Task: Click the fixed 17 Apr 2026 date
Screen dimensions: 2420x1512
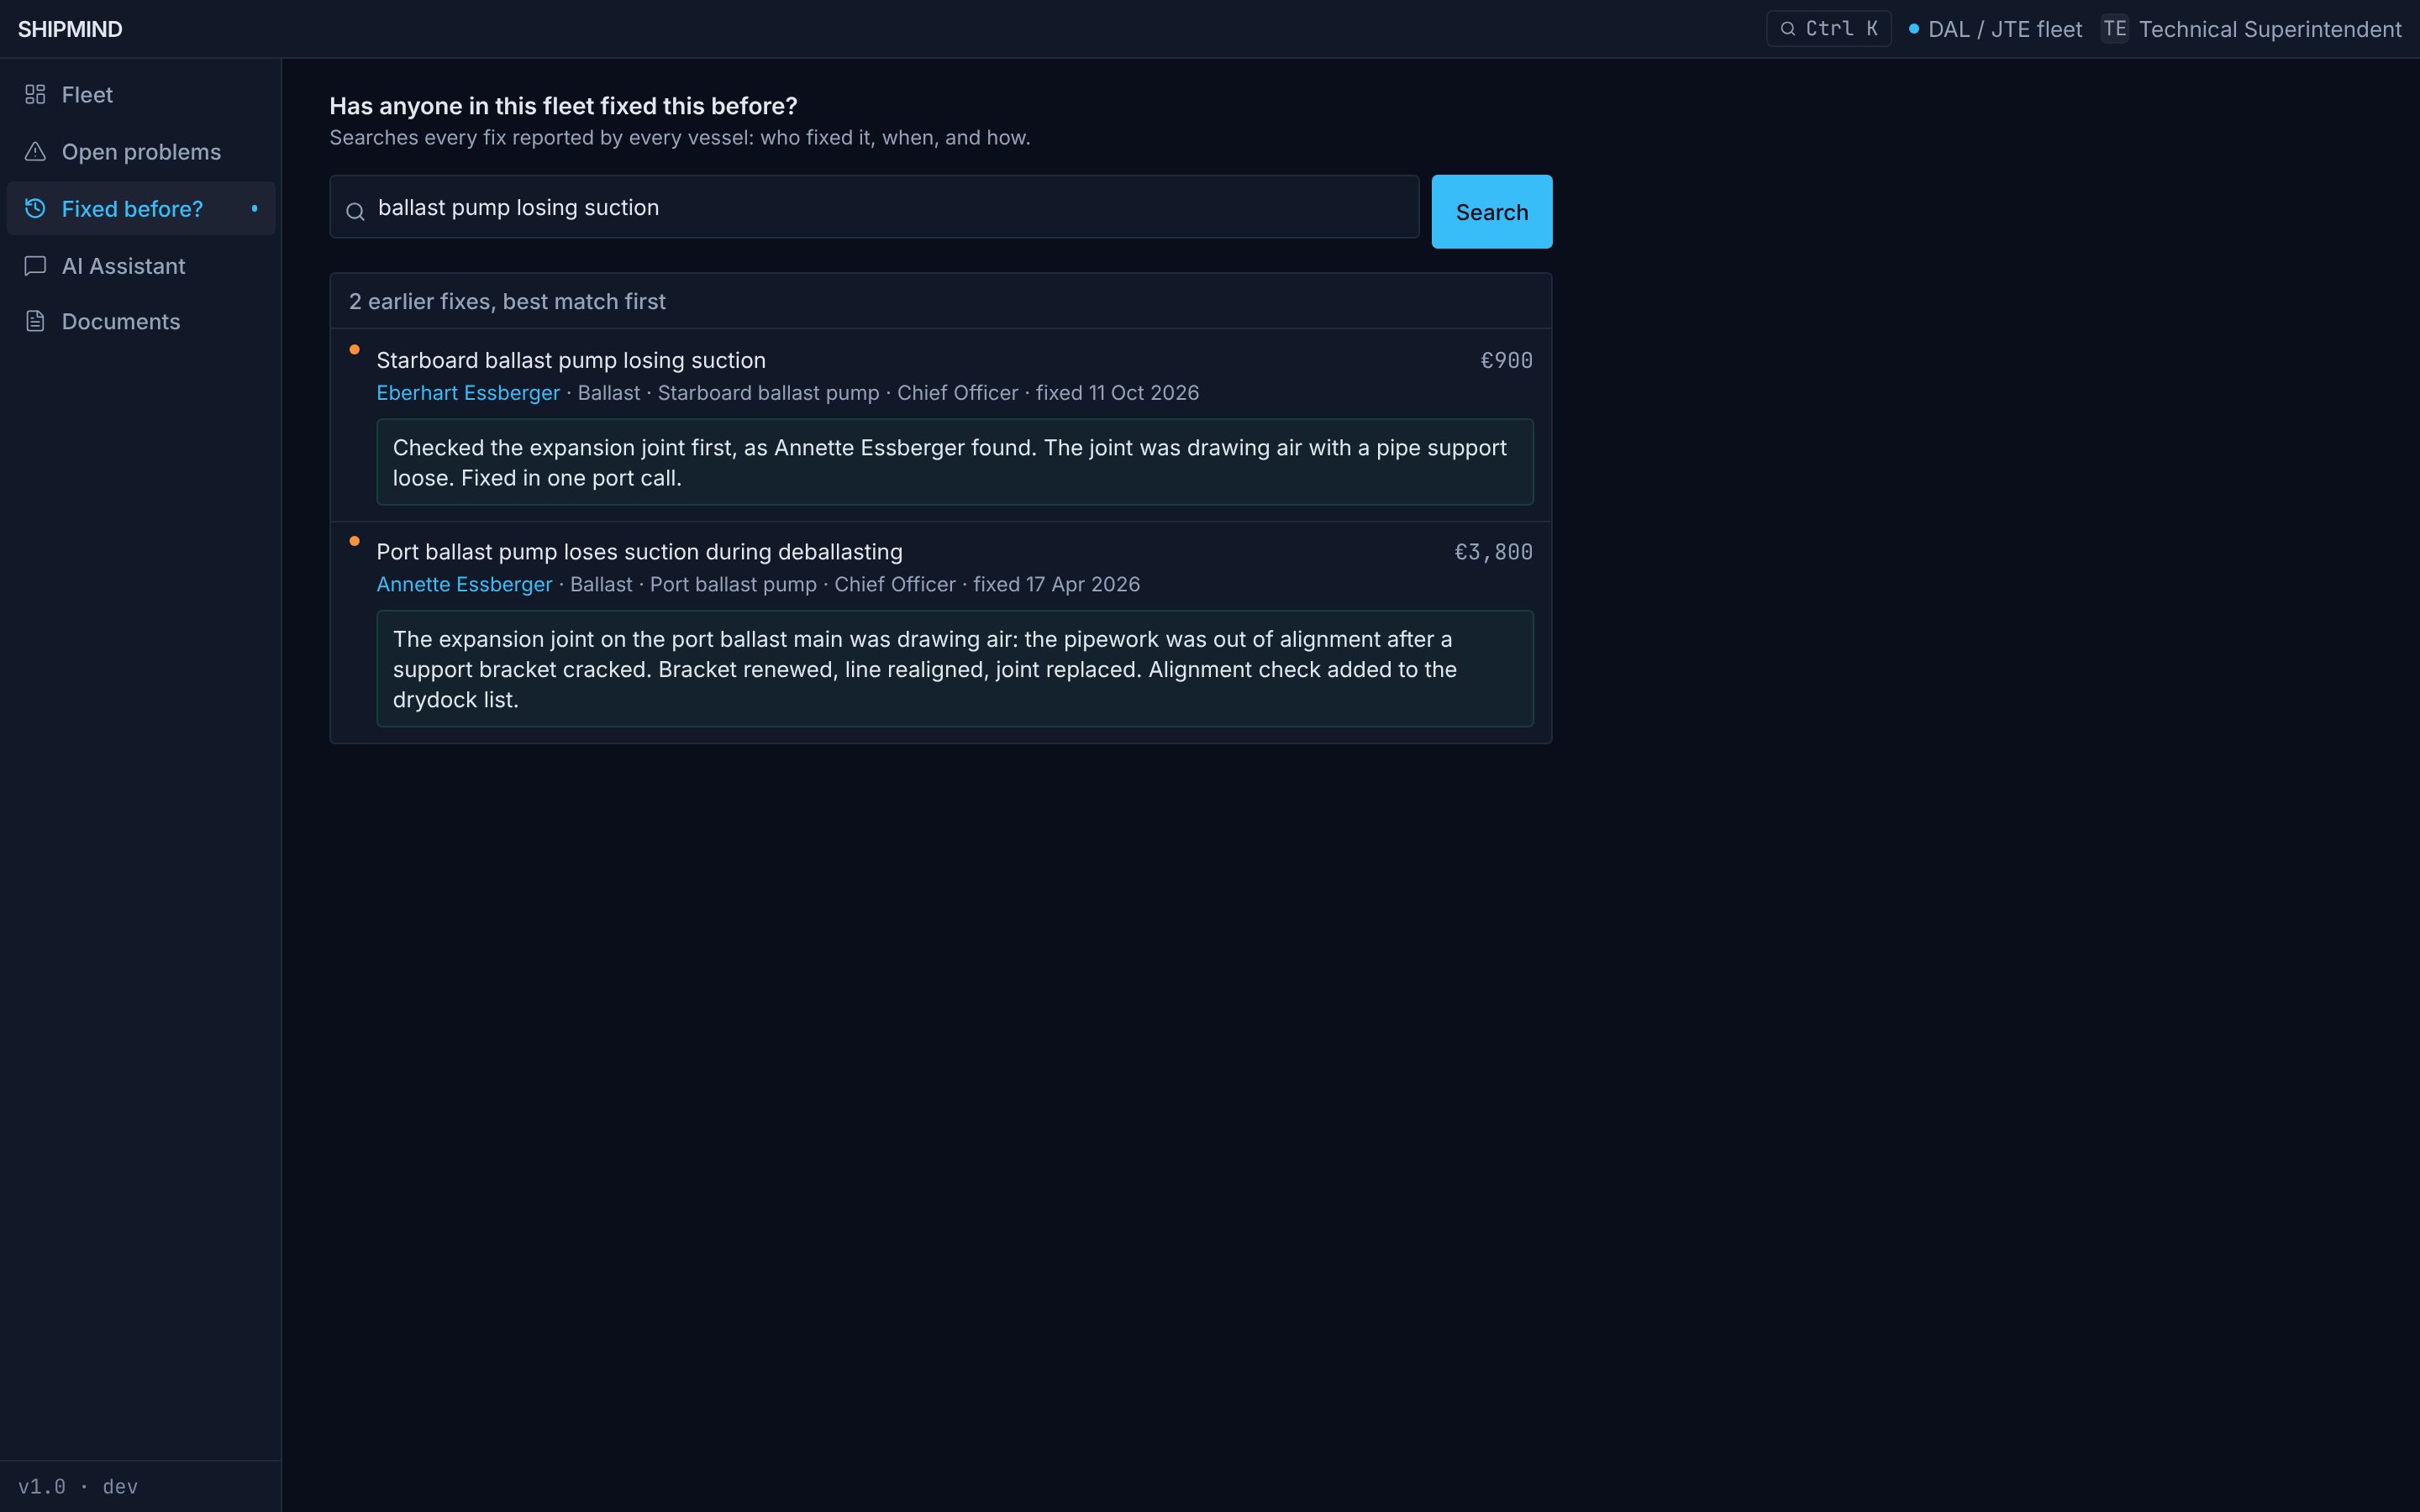Action: coord(1056,584)
